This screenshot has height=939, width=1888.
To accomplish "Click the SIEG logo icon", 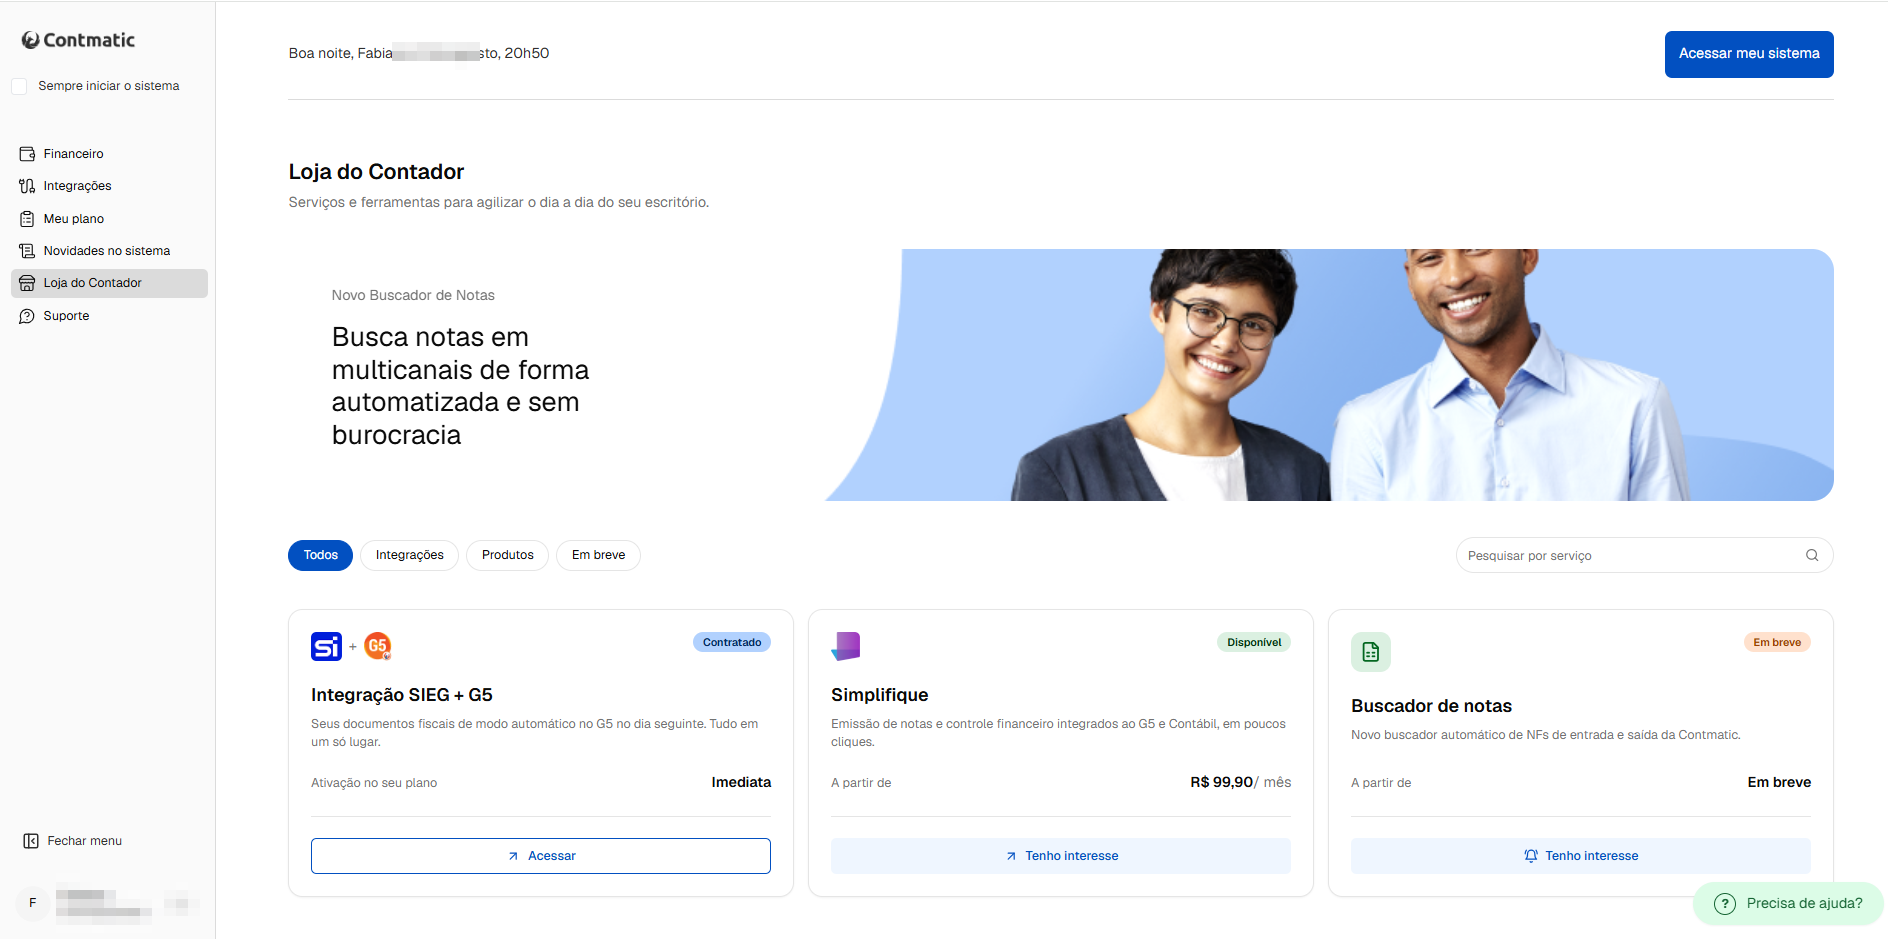I will click(327, 647).
